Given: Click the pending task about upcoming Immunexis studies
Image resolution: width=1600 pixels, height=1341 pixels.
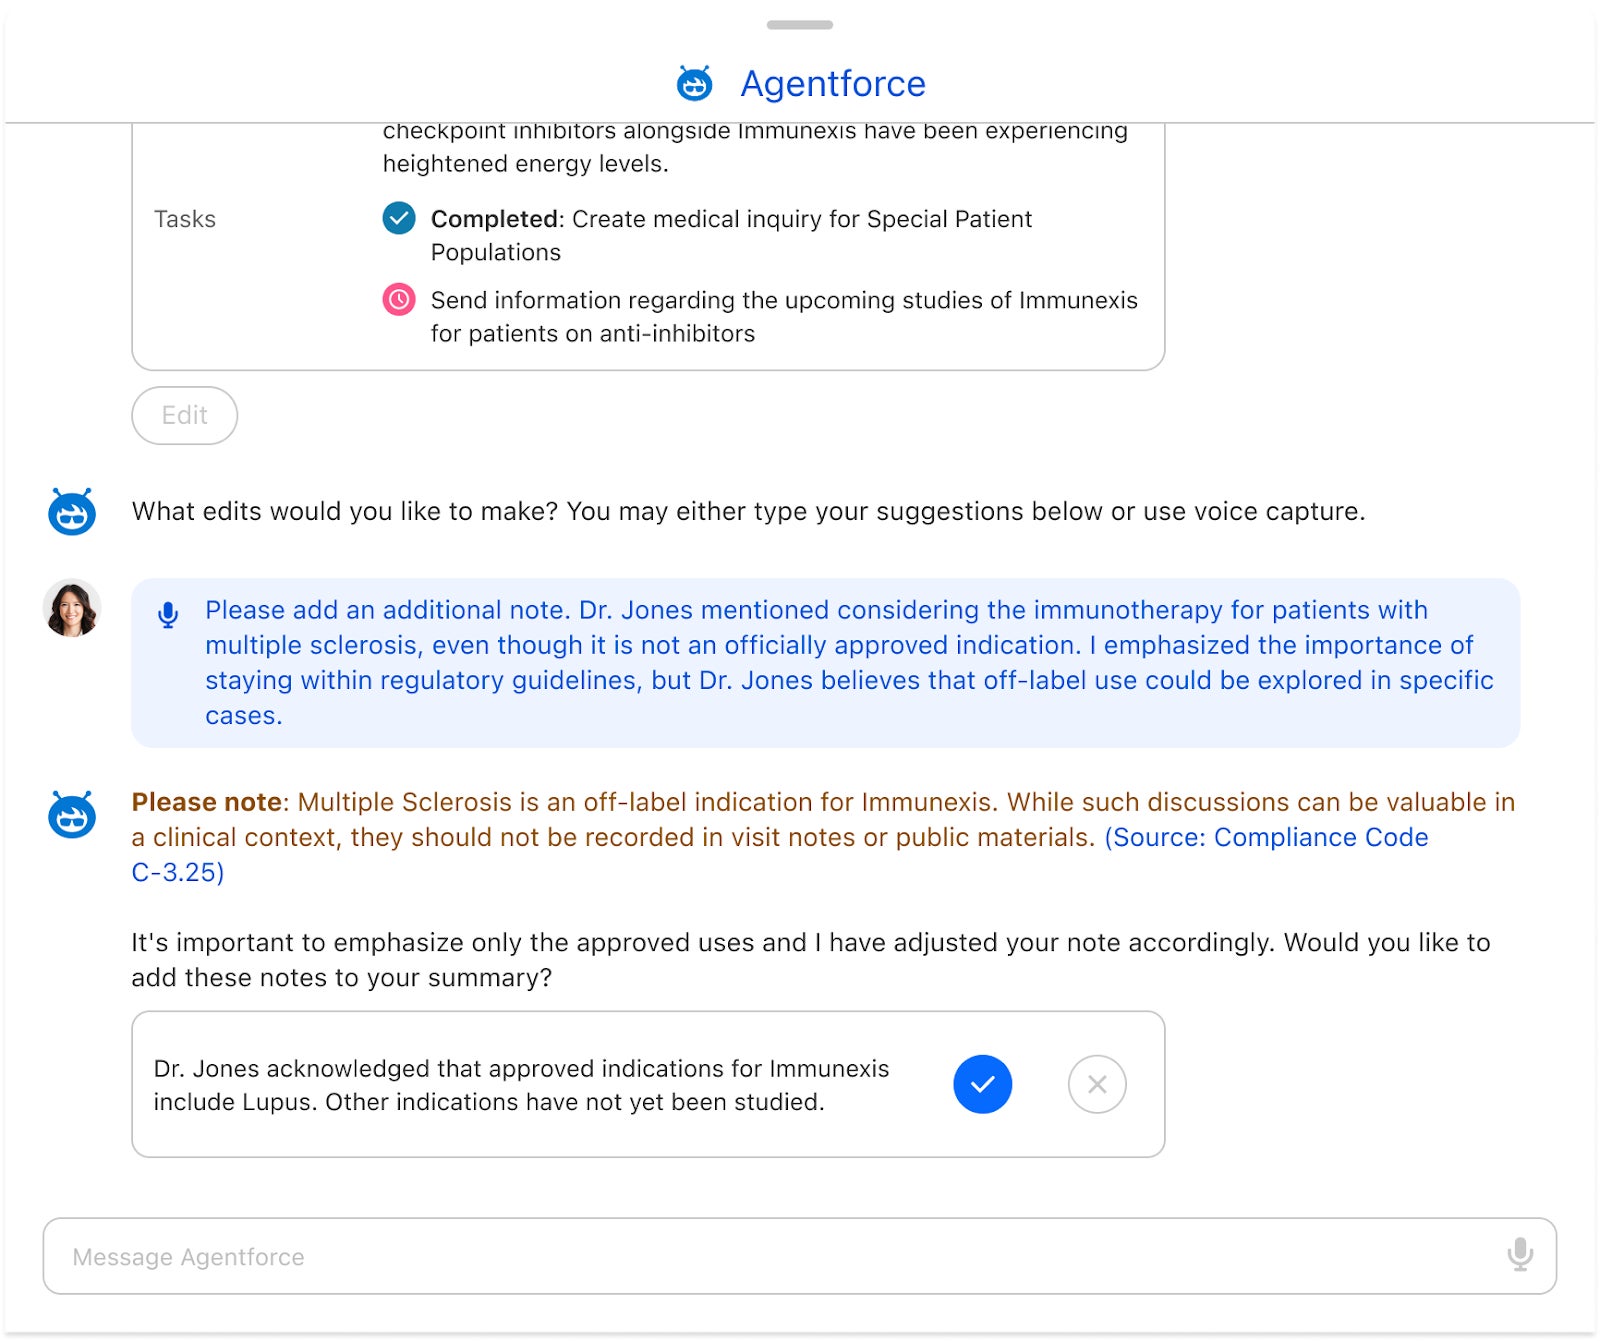Looking at the screenshot, I should coord(783,316).
